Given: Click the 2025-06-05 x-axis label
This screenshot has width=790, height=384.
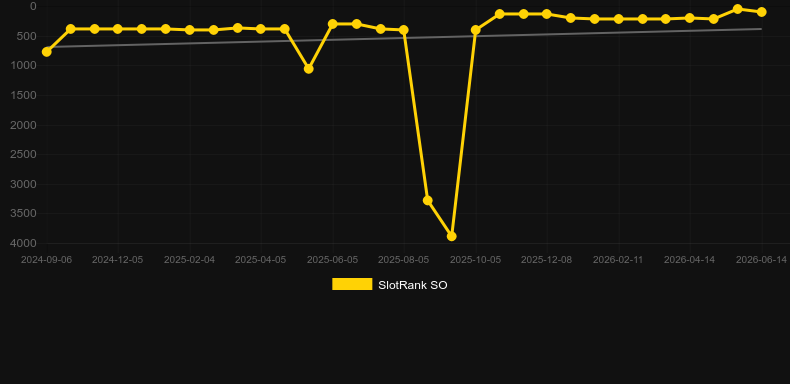Looking at the screenshot, I should (333, 260).
